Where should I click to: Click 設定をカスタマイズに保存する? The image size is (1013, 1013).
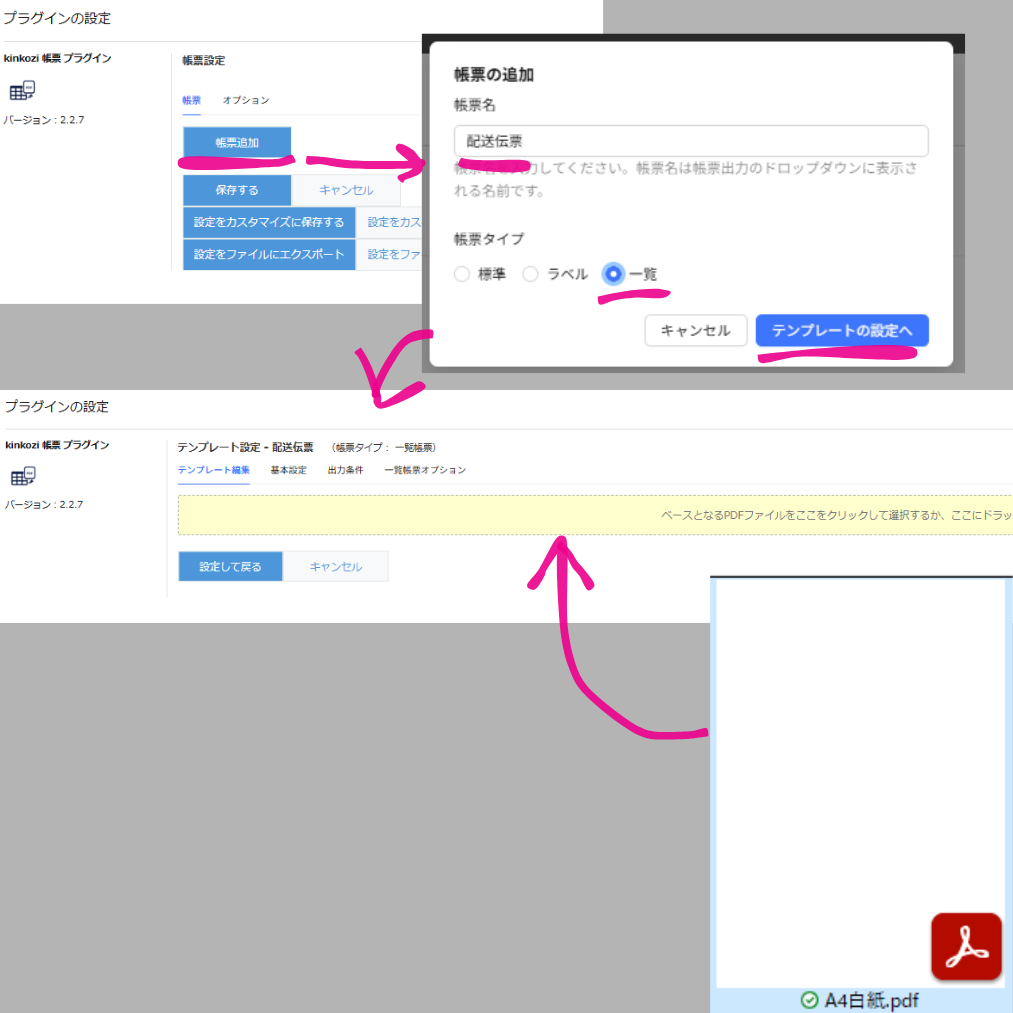269,222
